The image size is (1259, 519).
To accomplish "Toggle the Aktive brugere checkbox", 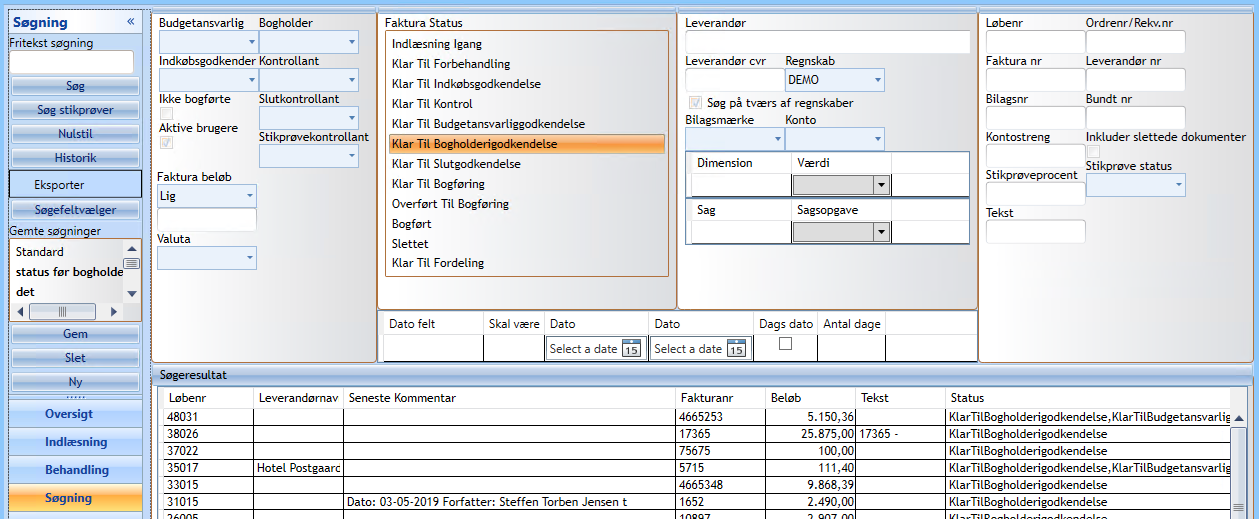I will tap(166, 143).
